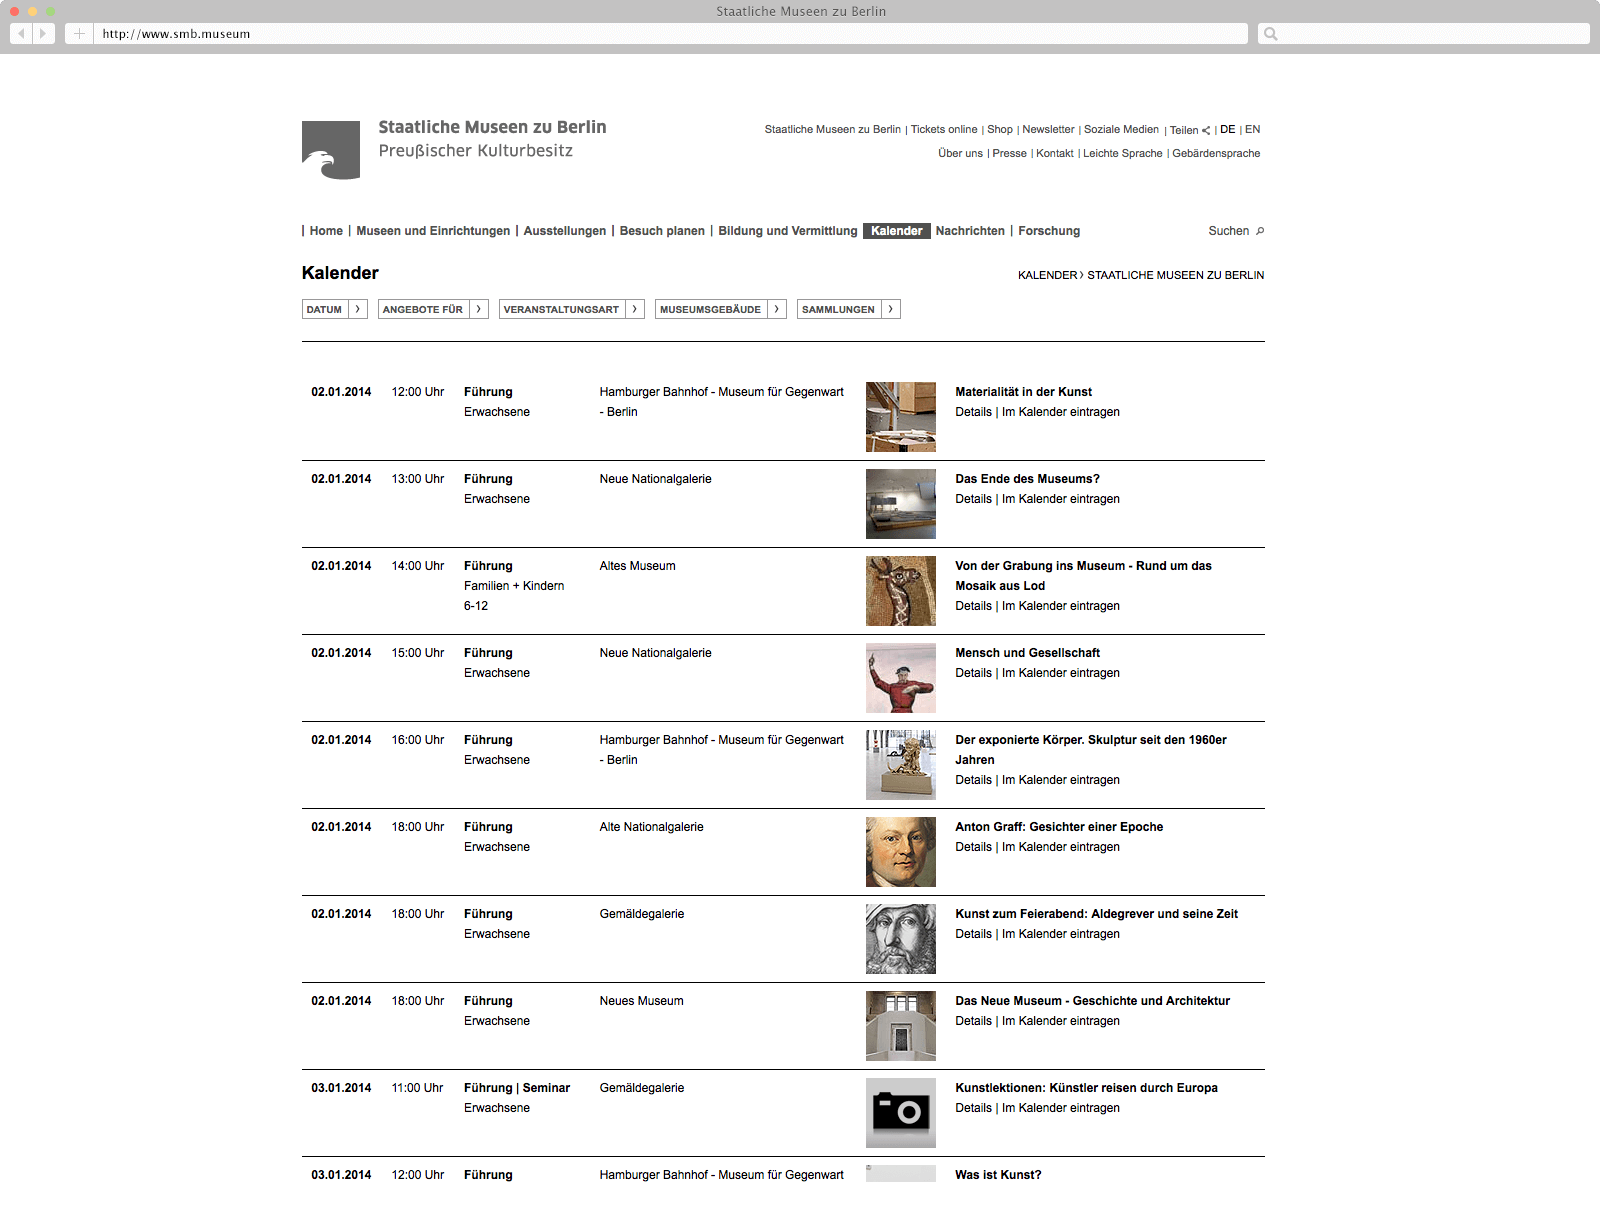The height and width of the screenshot is (1220, 1600).
Task: Click Gebärdensprache link
Action: pos(1216,153)
